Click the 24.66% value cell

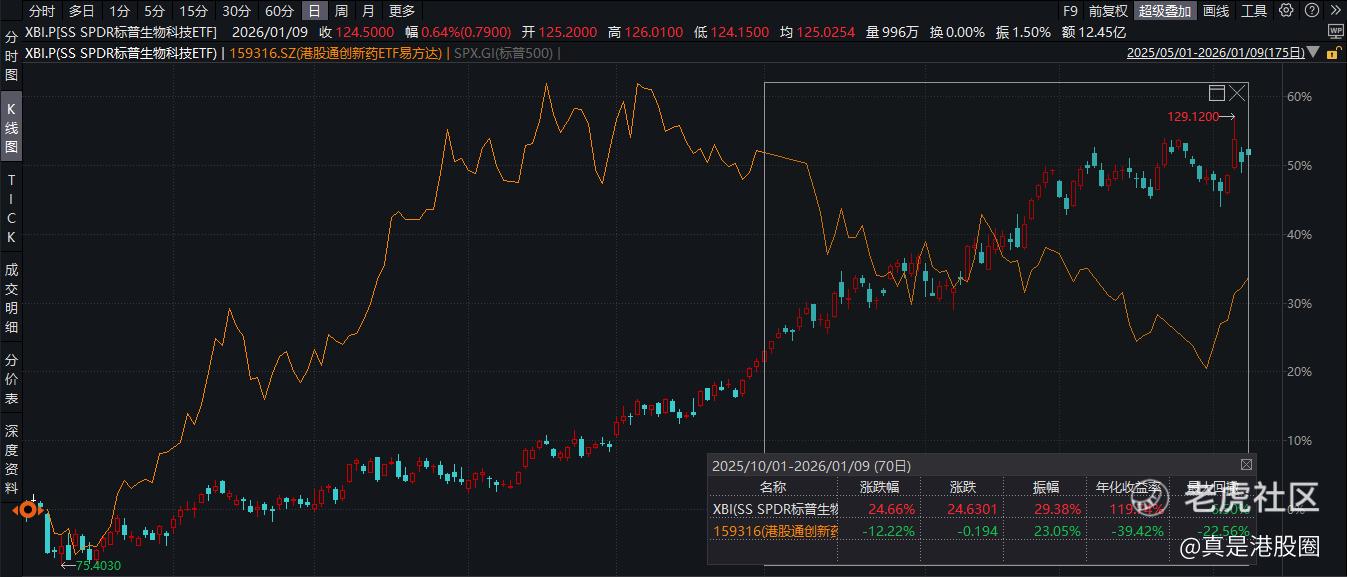pos(892,509)
